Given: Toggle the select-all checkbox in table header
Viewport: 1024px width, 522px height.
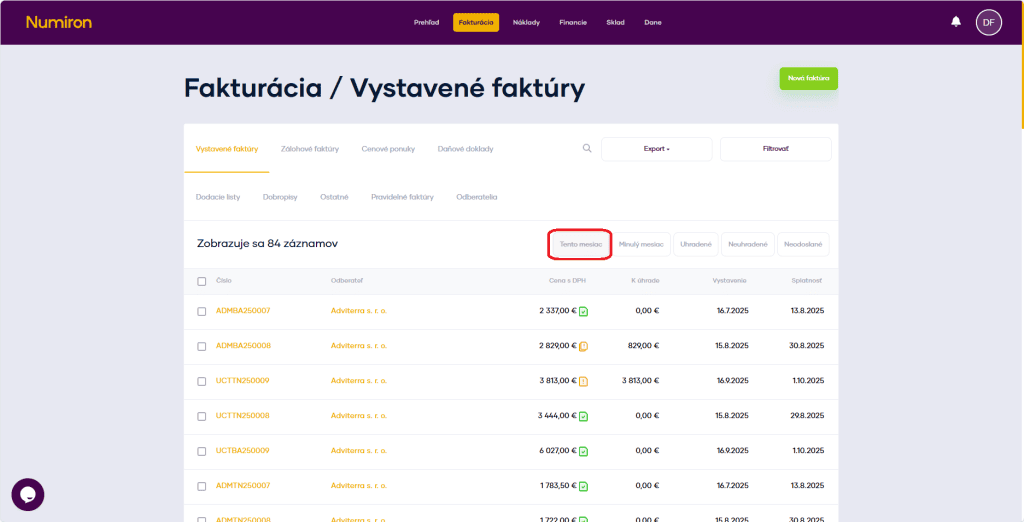Looking at the screenshot, I should pos(202,281).
